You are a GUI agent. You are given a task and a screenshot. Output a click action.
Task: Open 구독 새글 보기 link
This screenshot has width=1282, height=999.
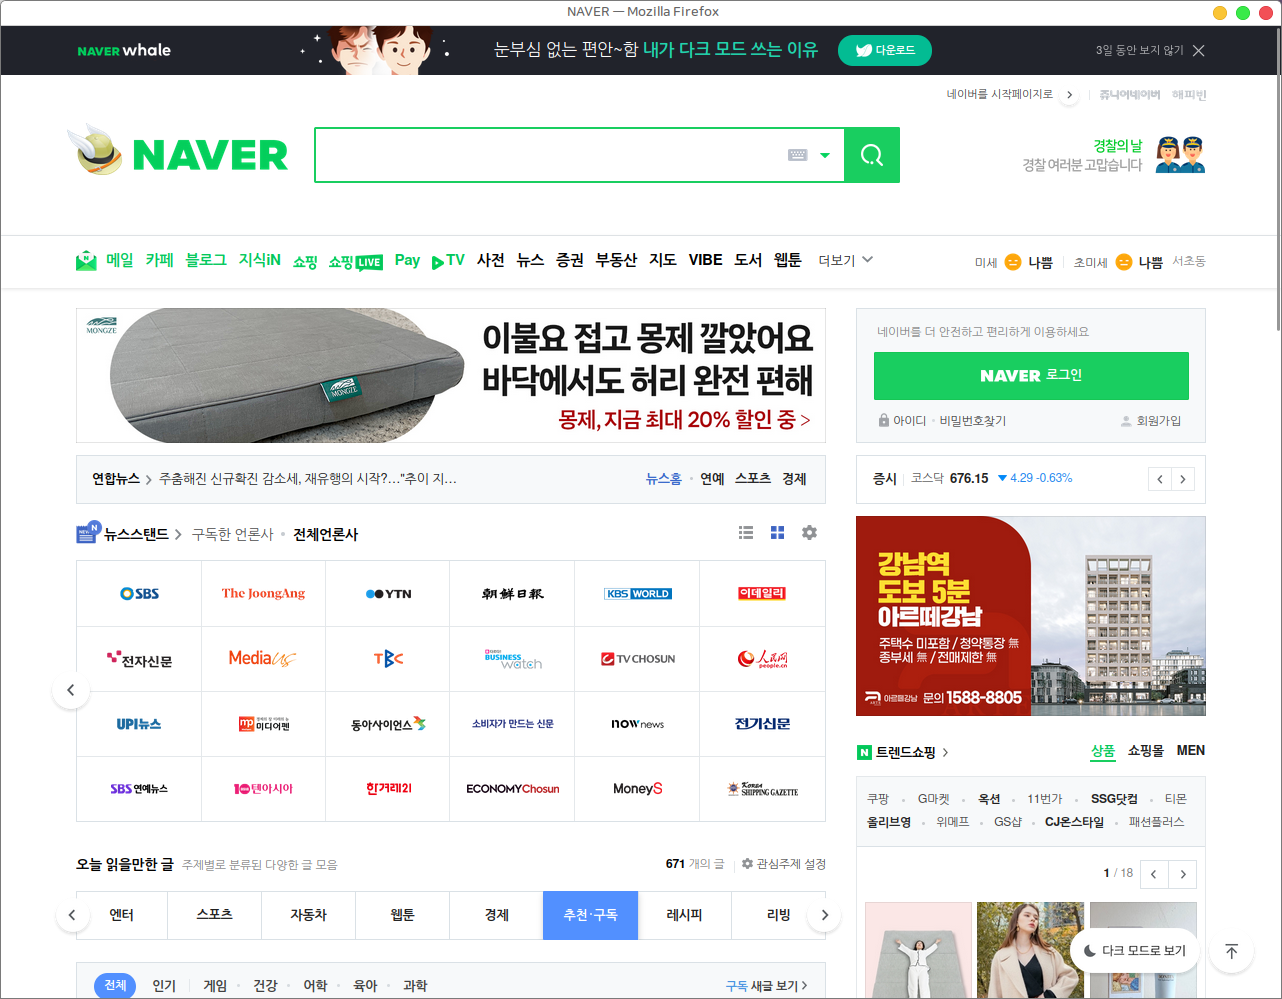point(766,986)
